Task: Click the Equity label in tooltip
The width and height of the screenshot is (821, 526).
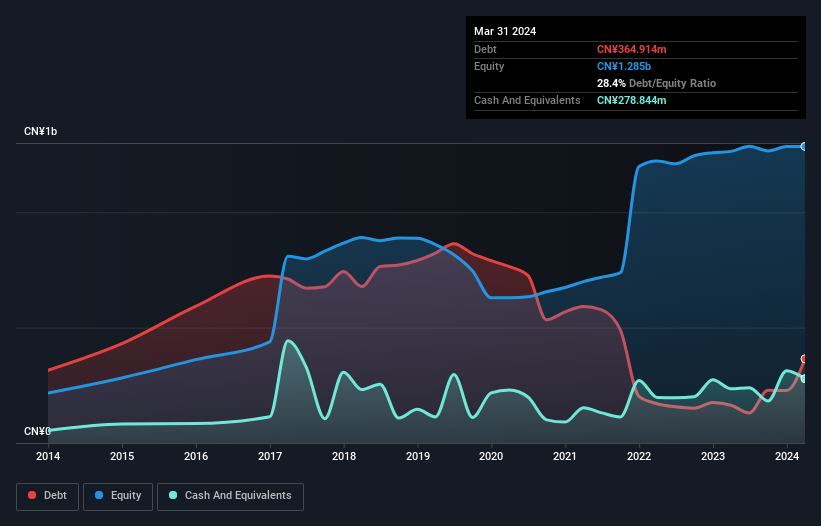Action: [x=489, y=66]
